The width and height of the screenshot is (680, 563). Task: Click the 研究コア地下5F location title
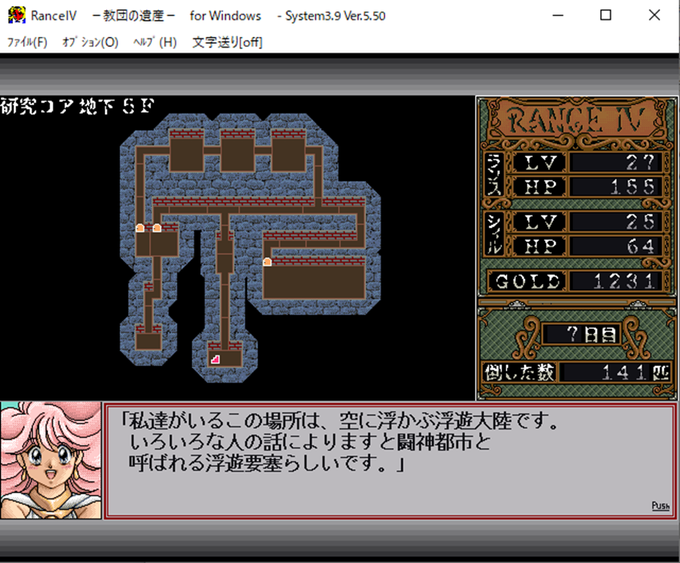point(77,106)
